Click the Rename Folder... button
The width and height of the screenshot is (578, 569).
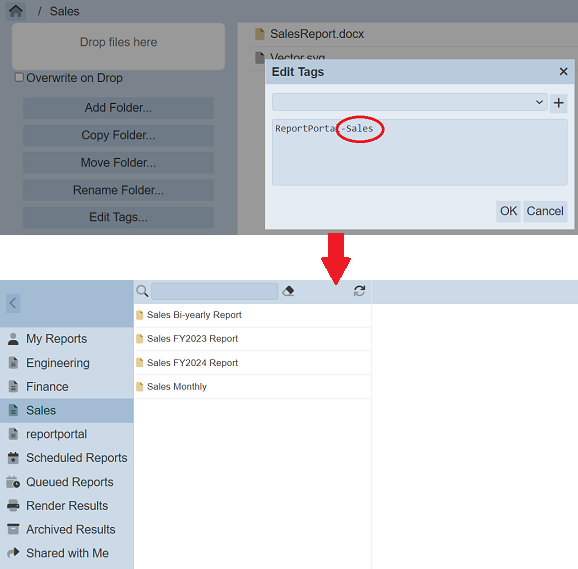pos(118,190)
